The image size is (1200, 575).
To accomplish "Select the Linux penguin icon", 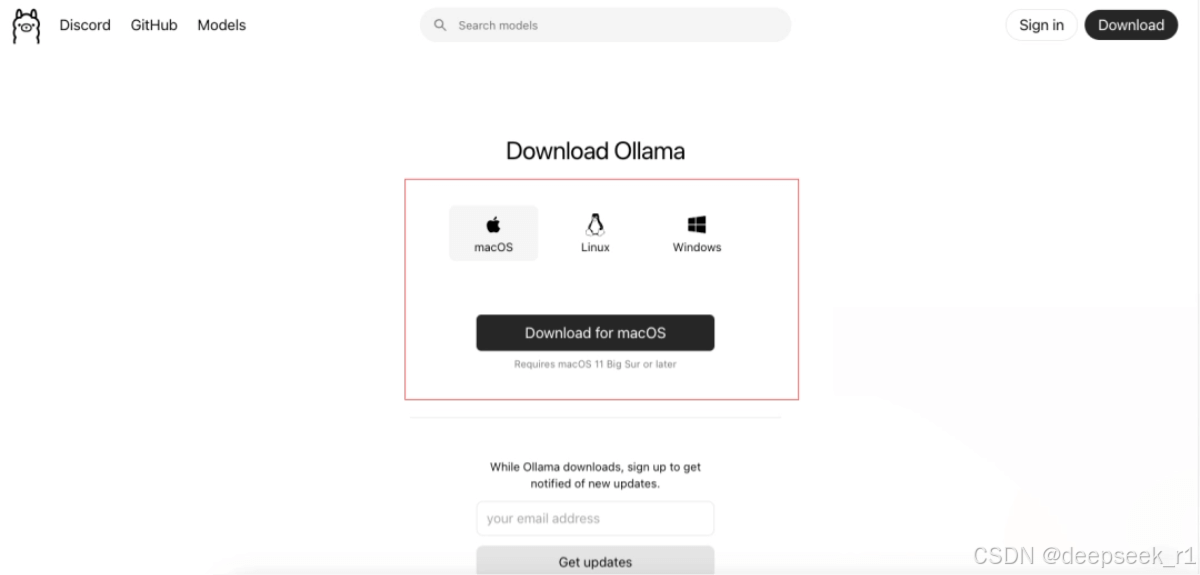I will point(595,224).
